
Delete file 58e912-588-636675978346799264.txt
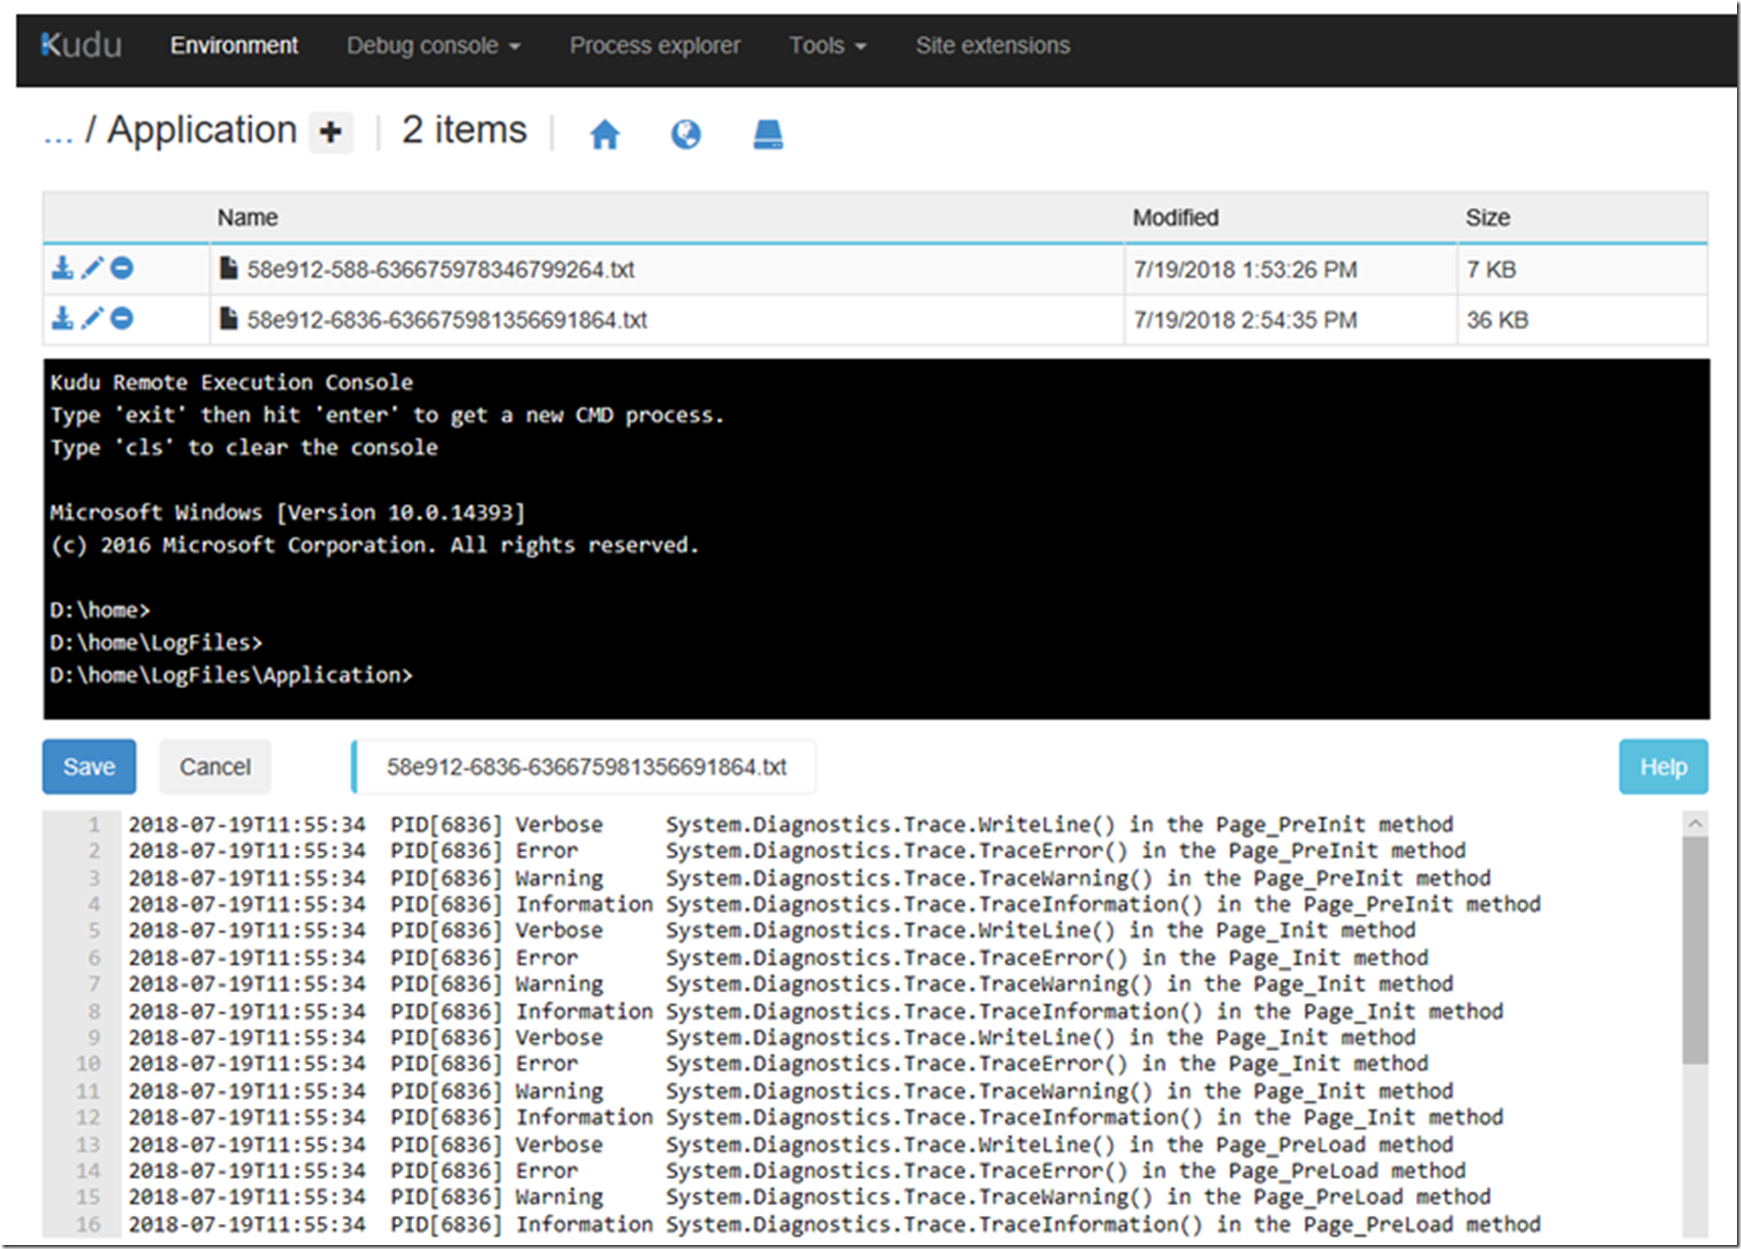click(x=122, y=268)
